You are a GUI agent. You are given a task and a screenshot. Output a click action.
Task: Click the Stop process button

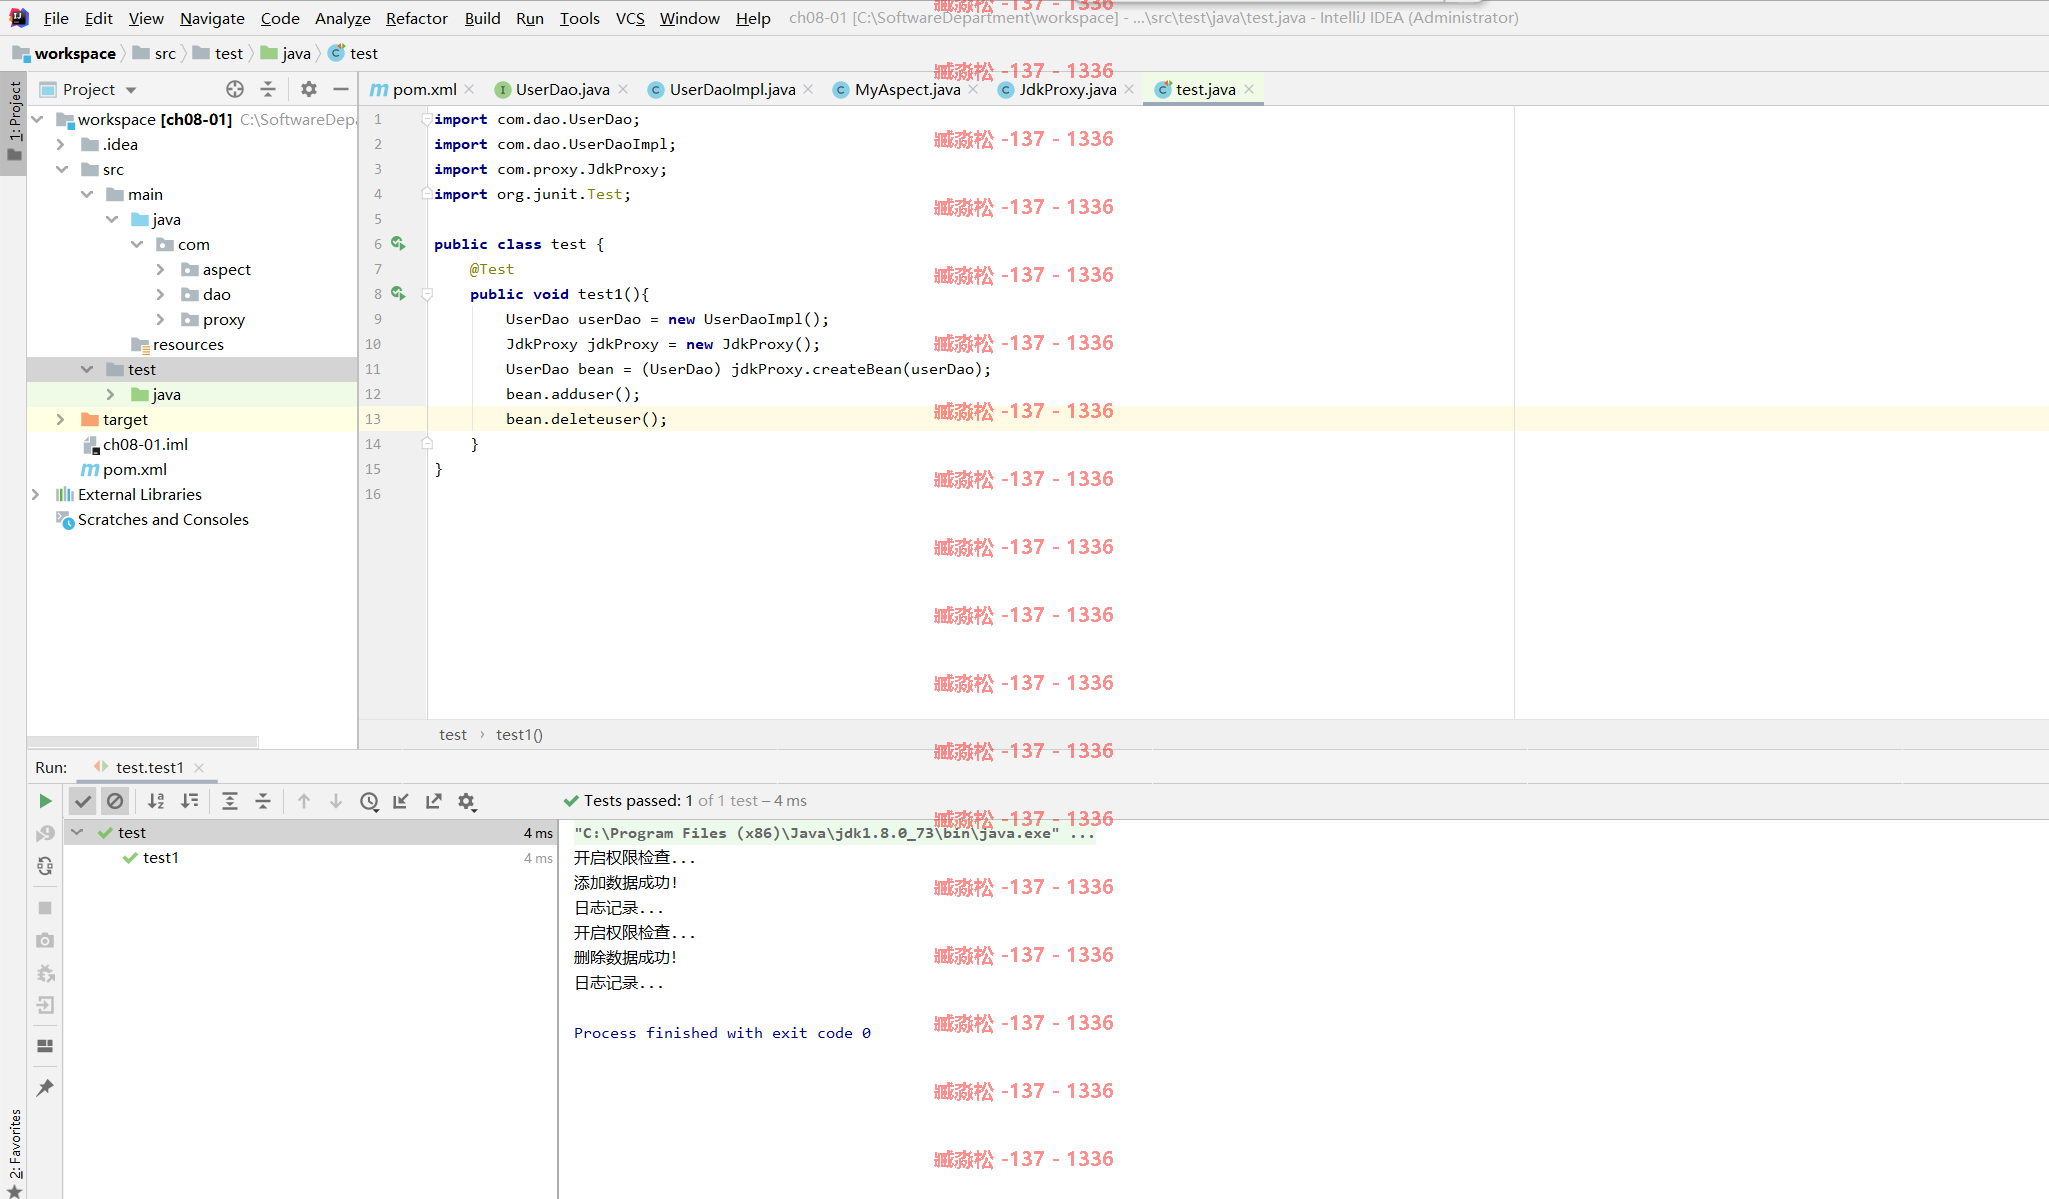(x=45, y=908)
